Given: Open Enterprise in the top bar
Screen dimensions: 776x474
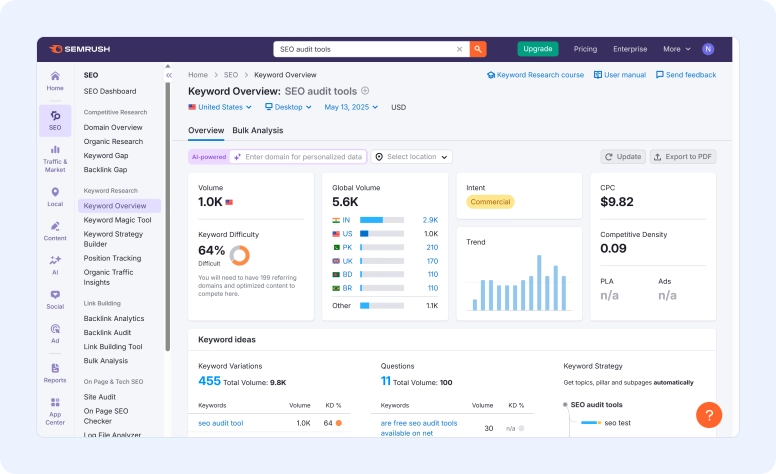Looking at the screenshot, I should [x=630, y=49].
